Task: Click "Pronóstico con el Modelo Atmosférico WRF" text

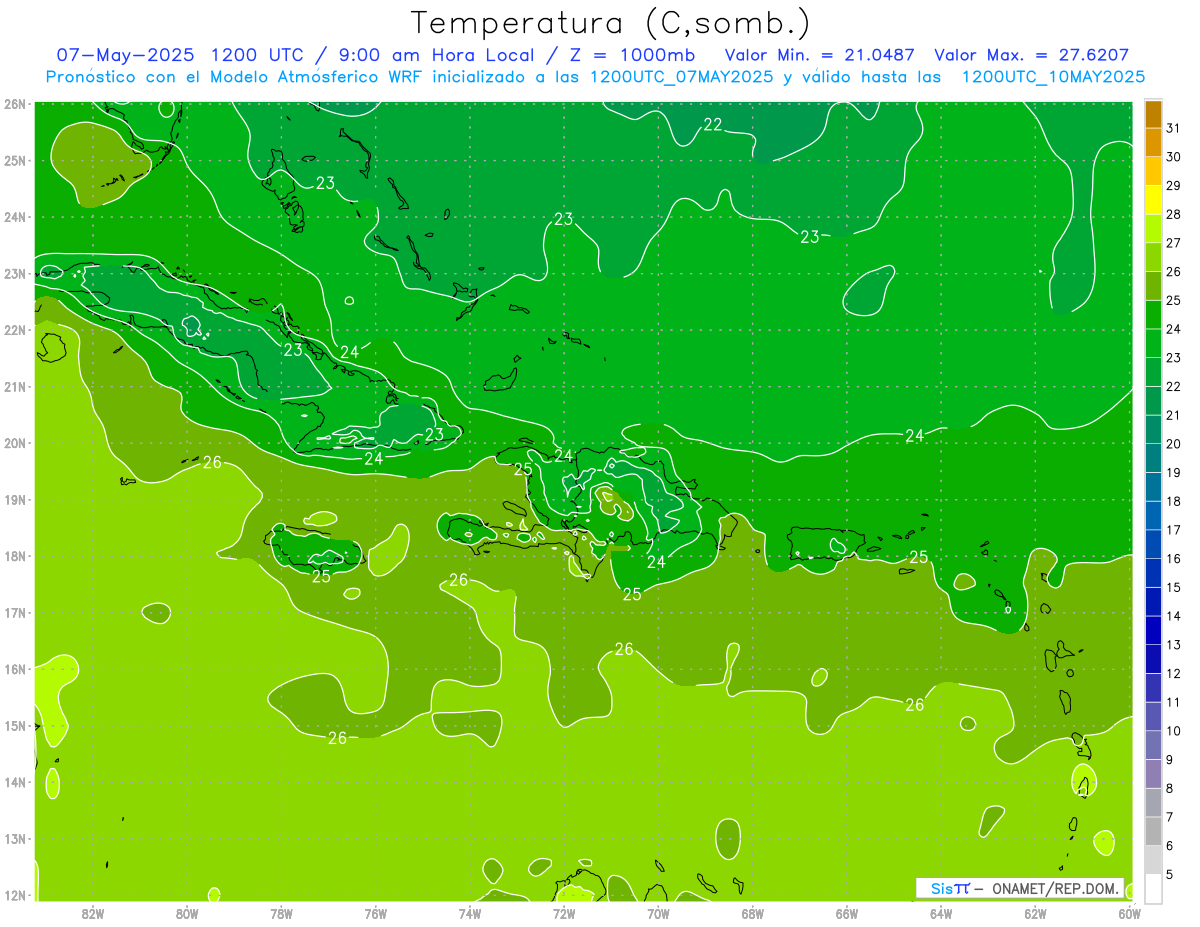Action: click(236, 77)
